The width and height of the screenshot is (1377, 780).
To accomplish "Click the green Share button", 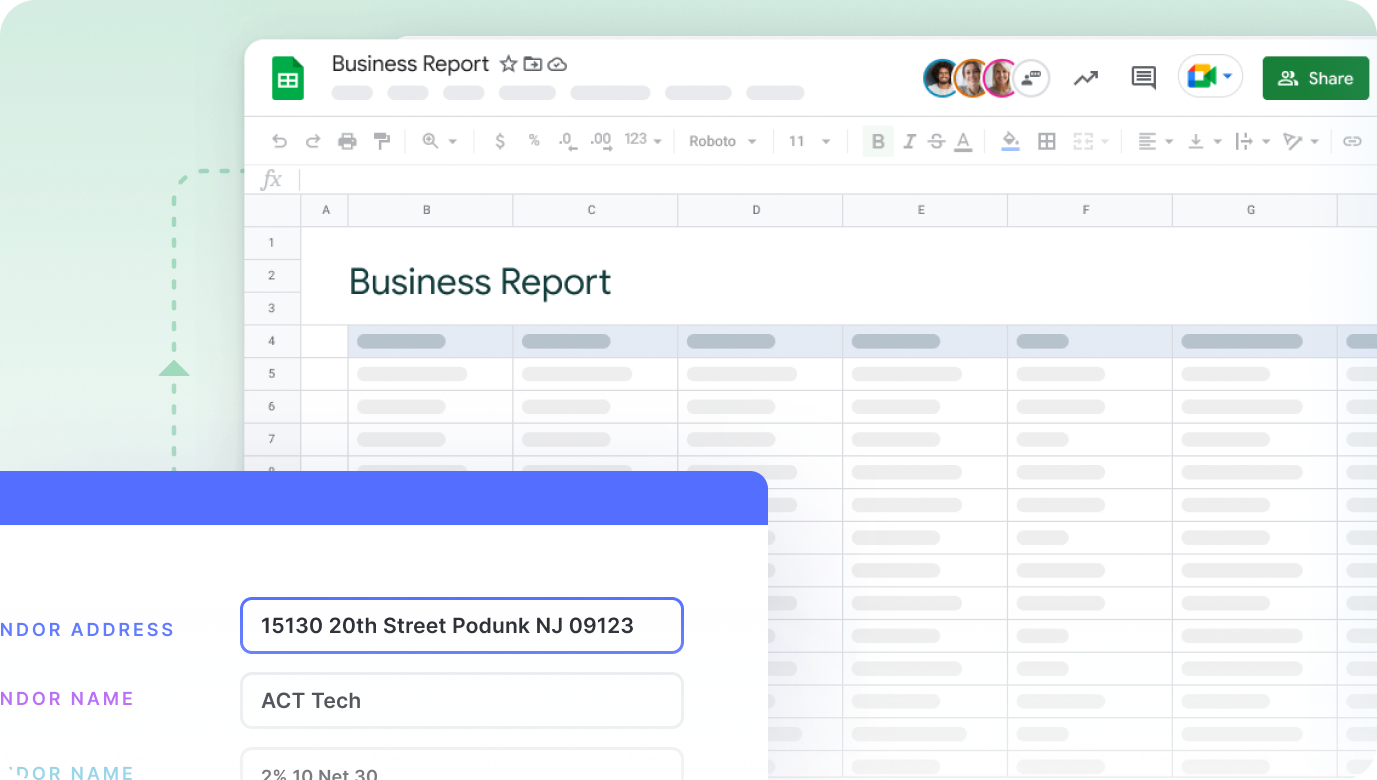I will point(1315,78).
